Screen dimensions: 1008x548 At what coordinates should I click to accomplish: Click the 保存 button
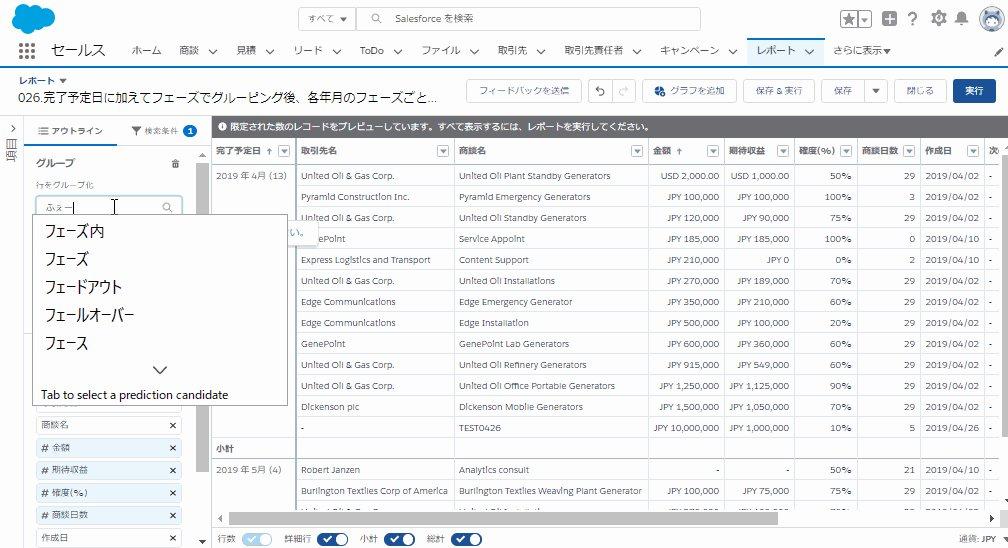pos(843,91)
